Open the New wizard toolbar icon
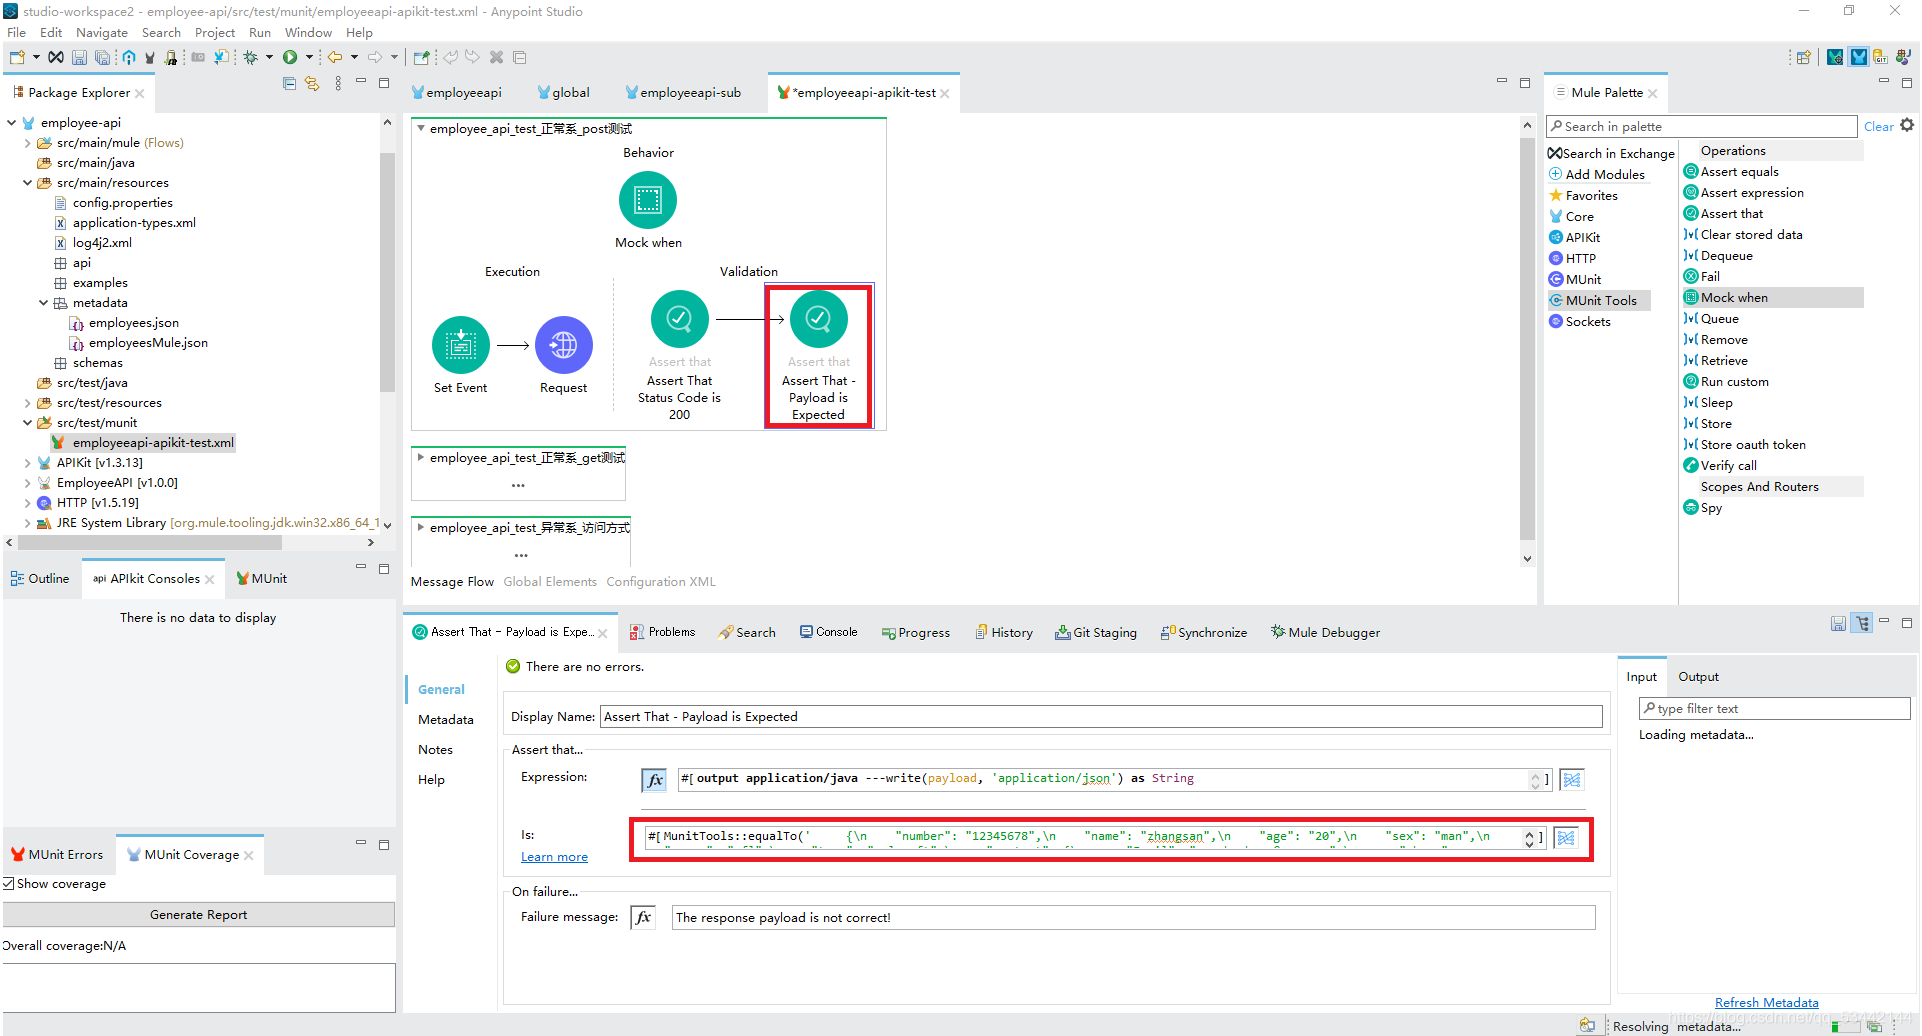This screenshot has width=1922, height=1036. [x=17, y=57]
